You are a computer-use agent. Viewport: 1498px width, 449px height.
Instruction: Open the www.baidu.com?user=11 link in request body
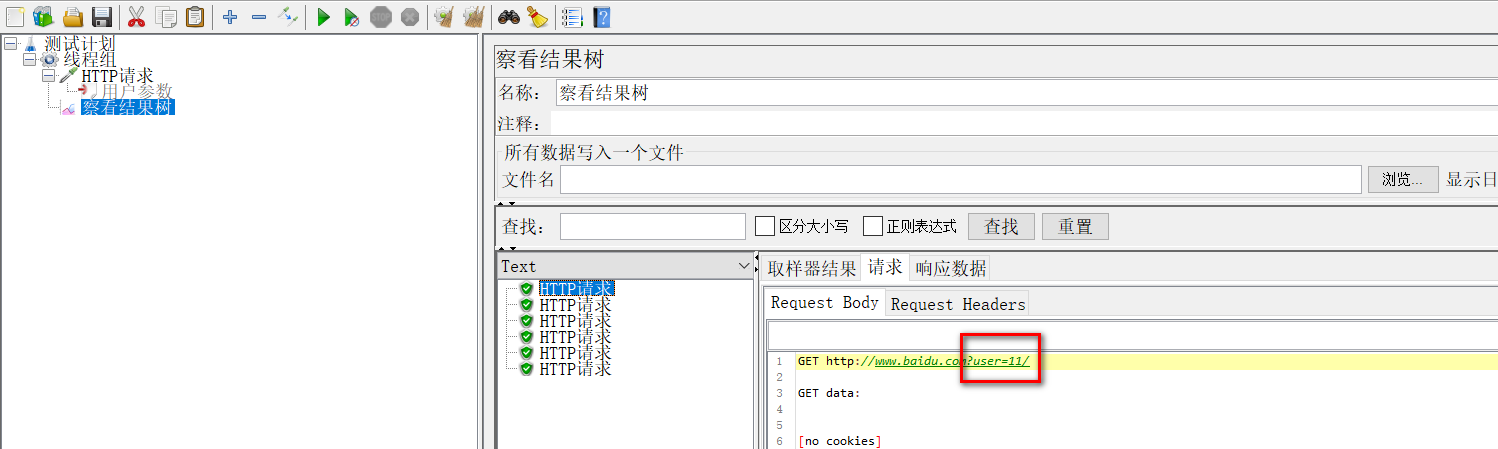[952, 361]
